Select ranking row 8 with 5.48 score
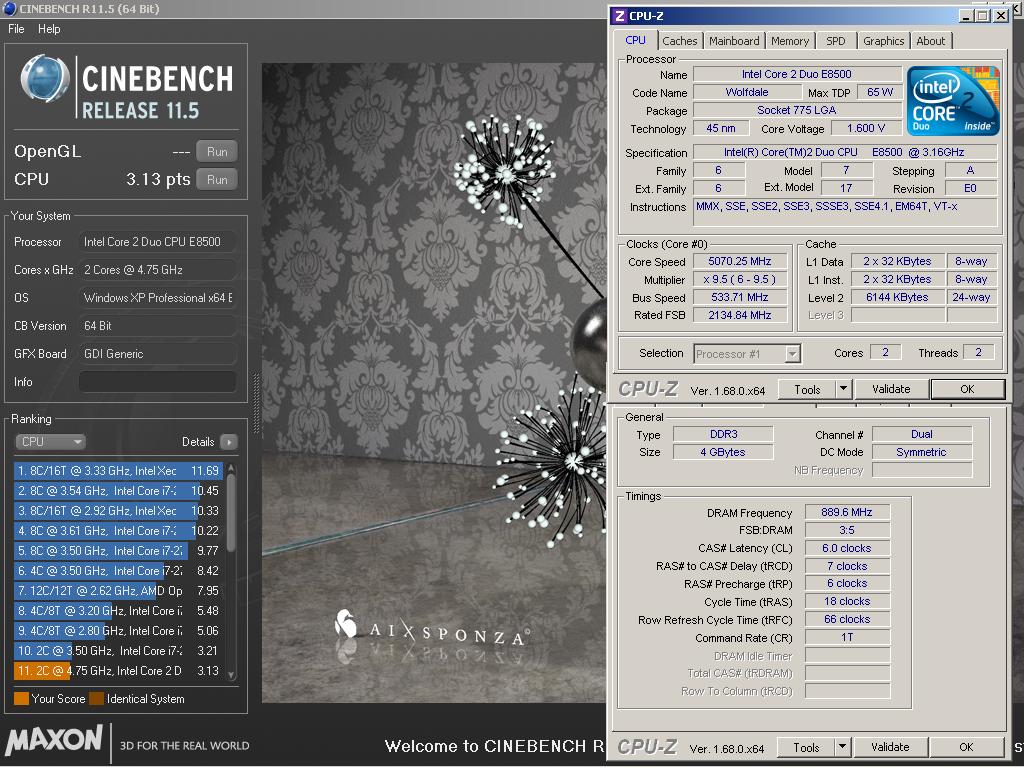This screenshot has width=1024, height=768. 118,611
